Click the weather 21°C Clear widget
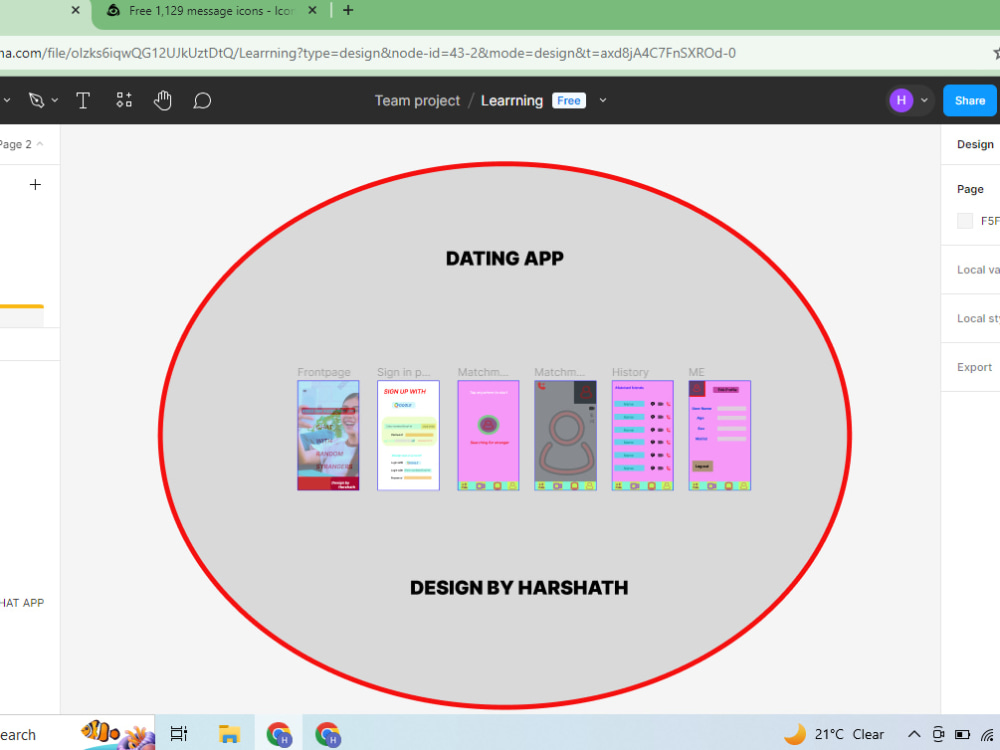1000x750 pixels. click(834, 734)
